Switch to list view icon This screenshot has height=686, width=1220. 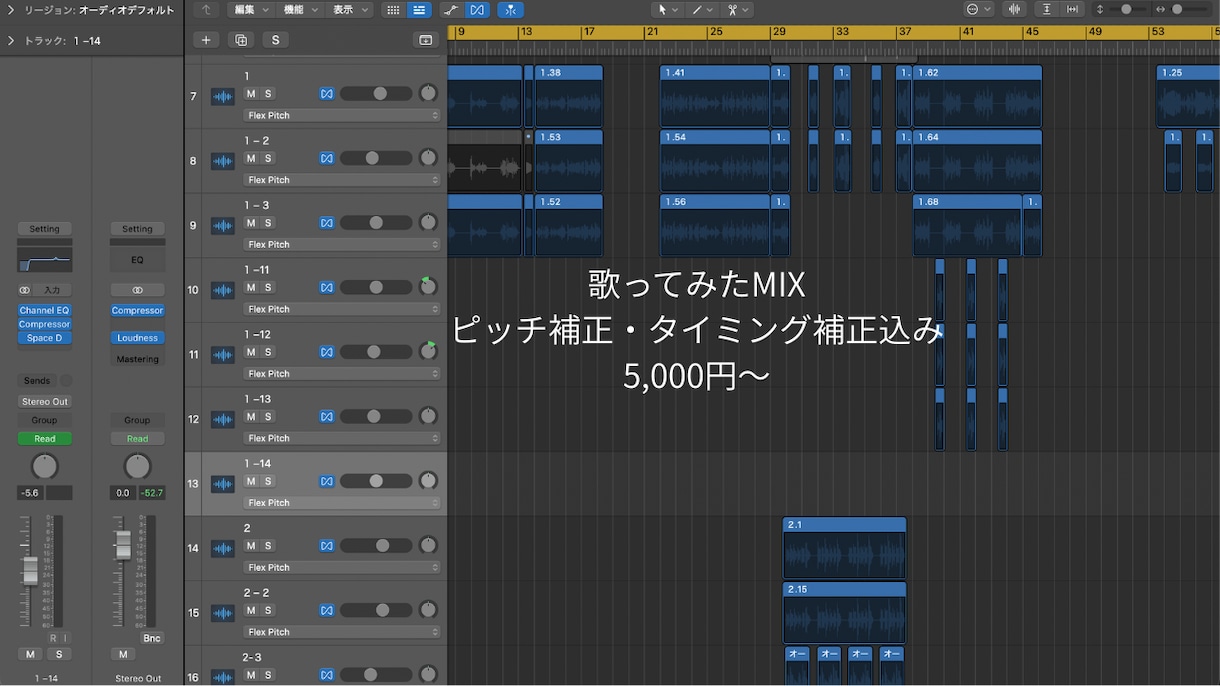pyautogui.click(x=419, y=10)
